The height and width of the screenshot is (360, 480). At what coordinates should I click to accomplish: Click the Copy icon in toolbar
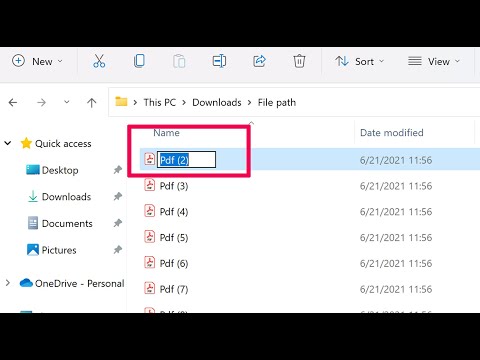tap(139, 61)
